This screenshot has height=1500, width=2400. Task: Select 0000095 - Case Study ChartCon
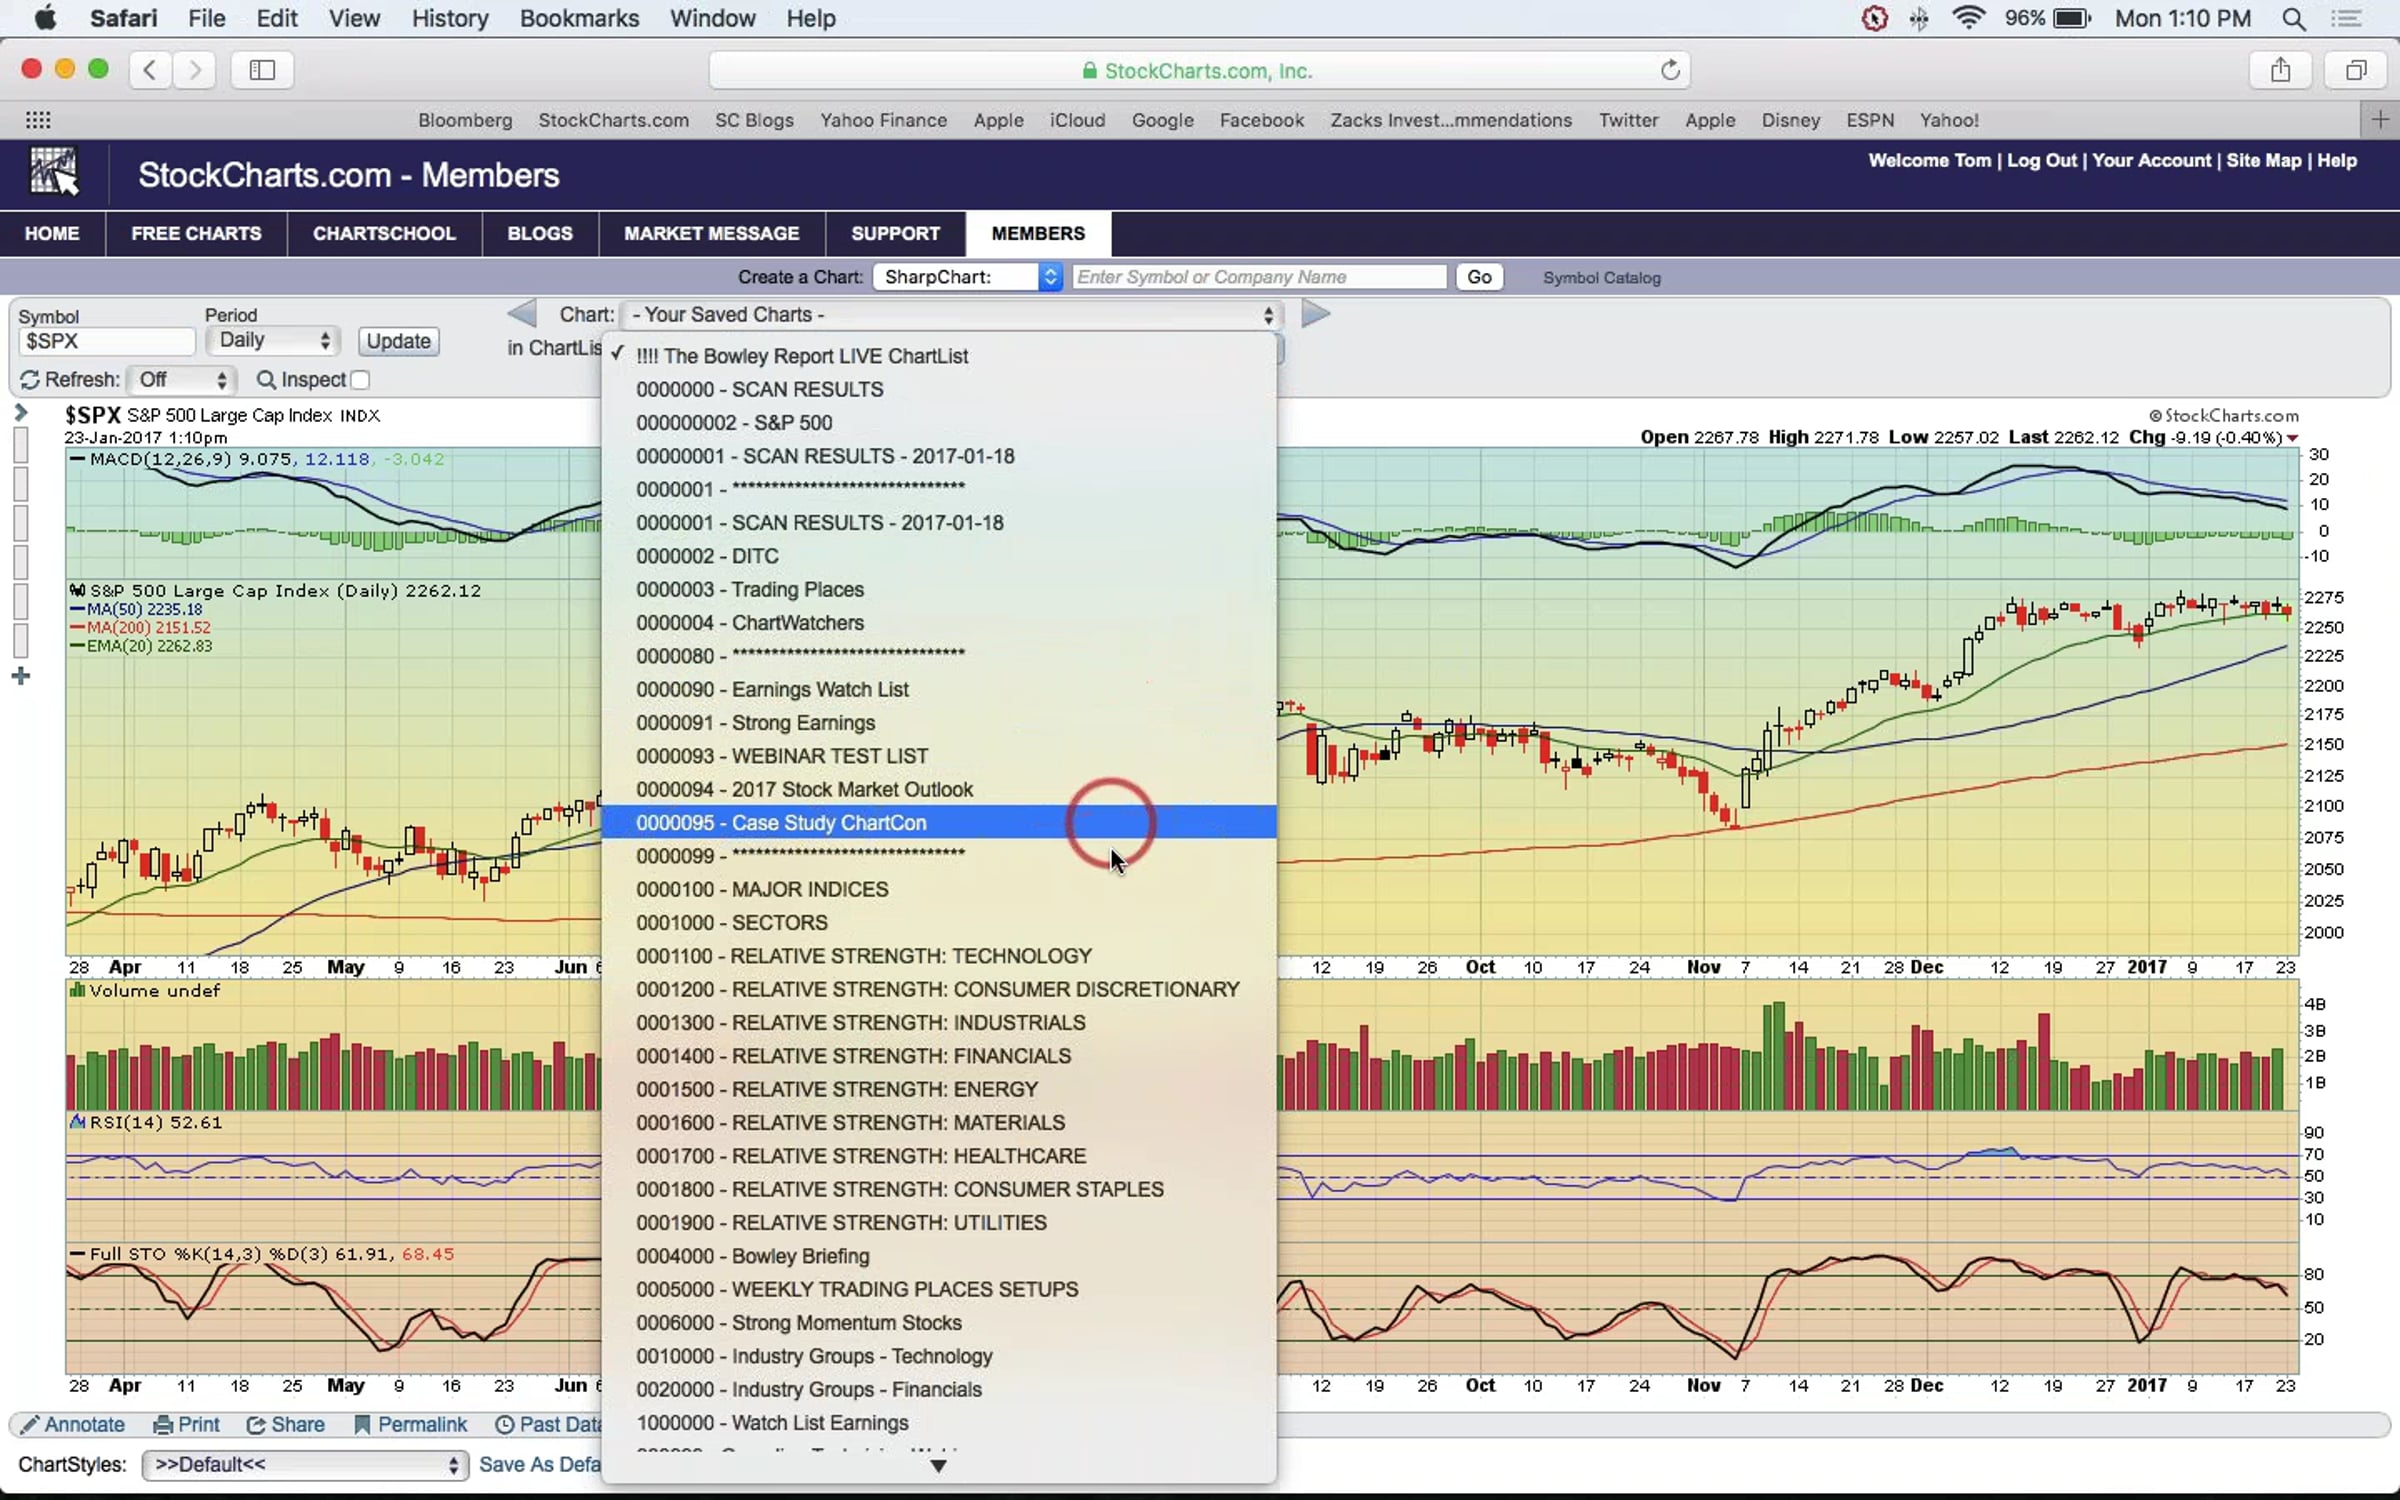(x=938, y=822)
